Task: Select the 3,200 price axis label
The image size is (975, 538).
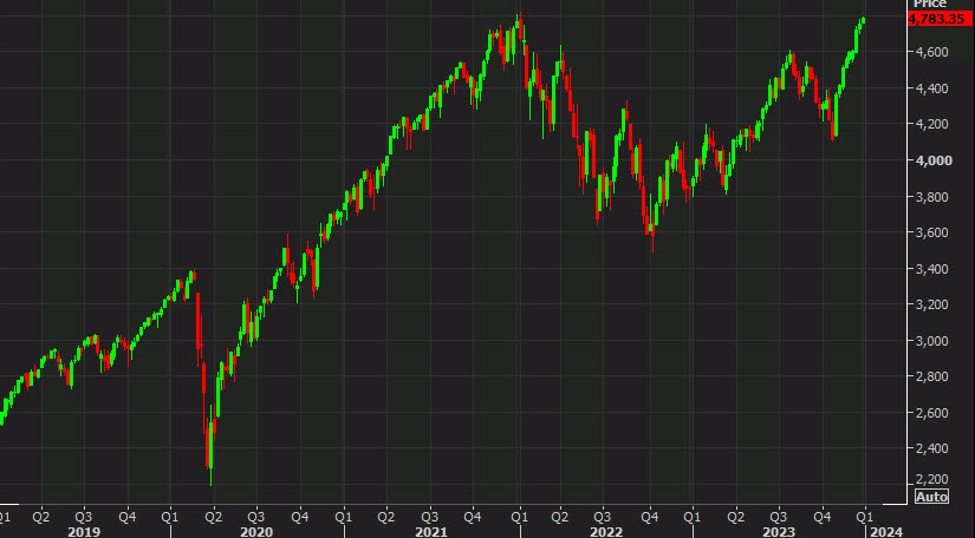Action: (931, 305)
